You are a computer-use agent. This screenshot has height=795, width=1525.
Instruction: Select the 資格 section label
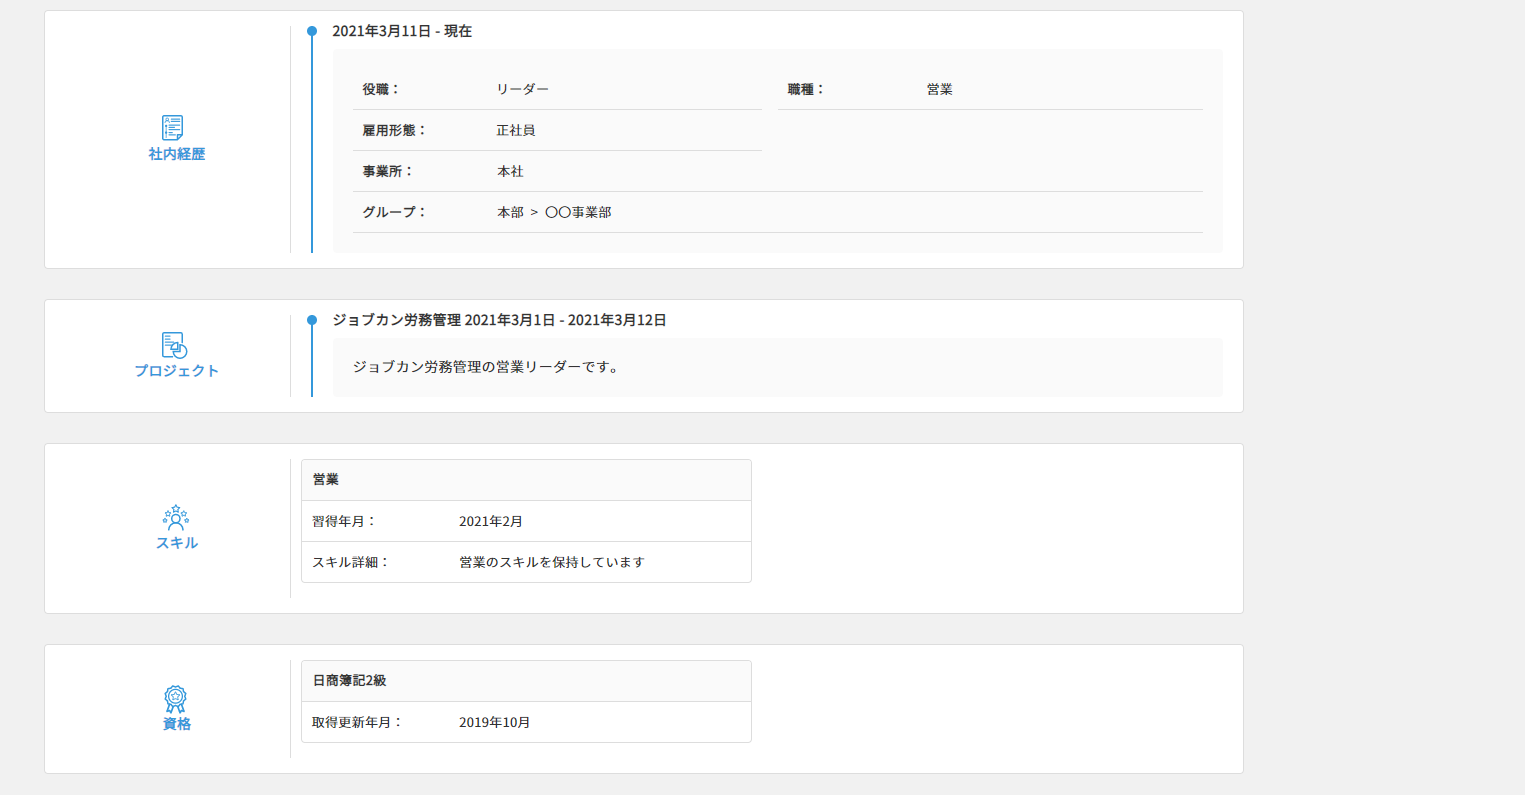click(177, 724)
